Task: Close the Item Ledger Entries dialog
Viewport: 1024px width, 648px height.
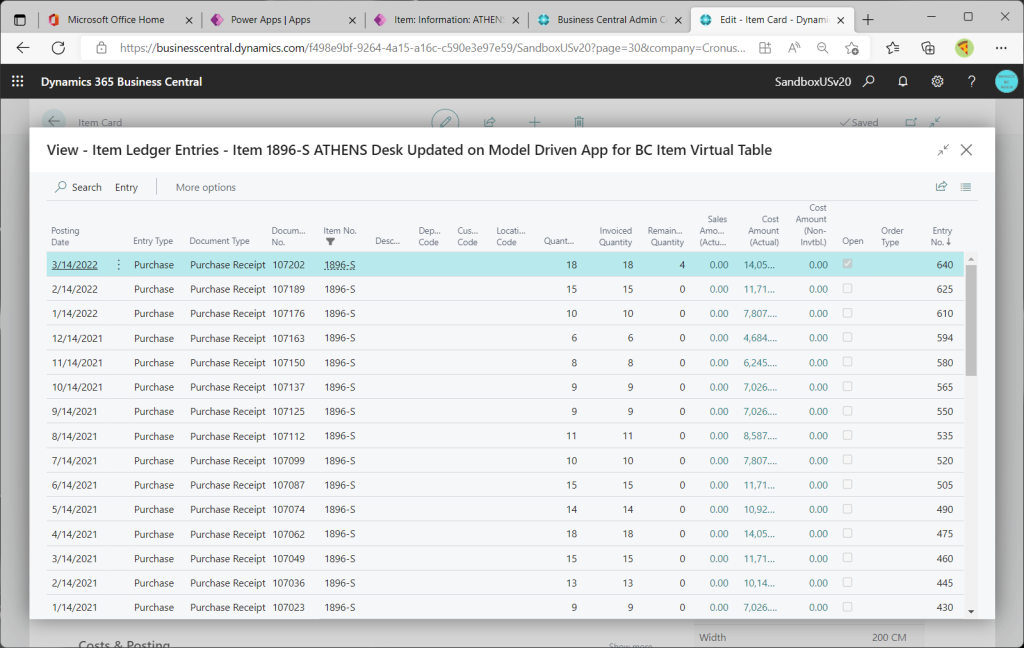Action: [x=967, y=150]
